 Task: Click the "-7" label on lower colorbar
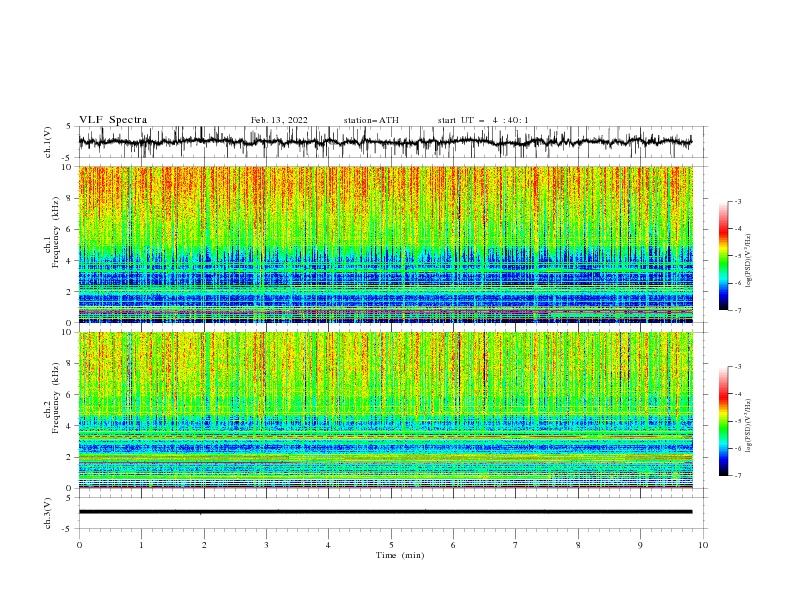pos(738,475)
